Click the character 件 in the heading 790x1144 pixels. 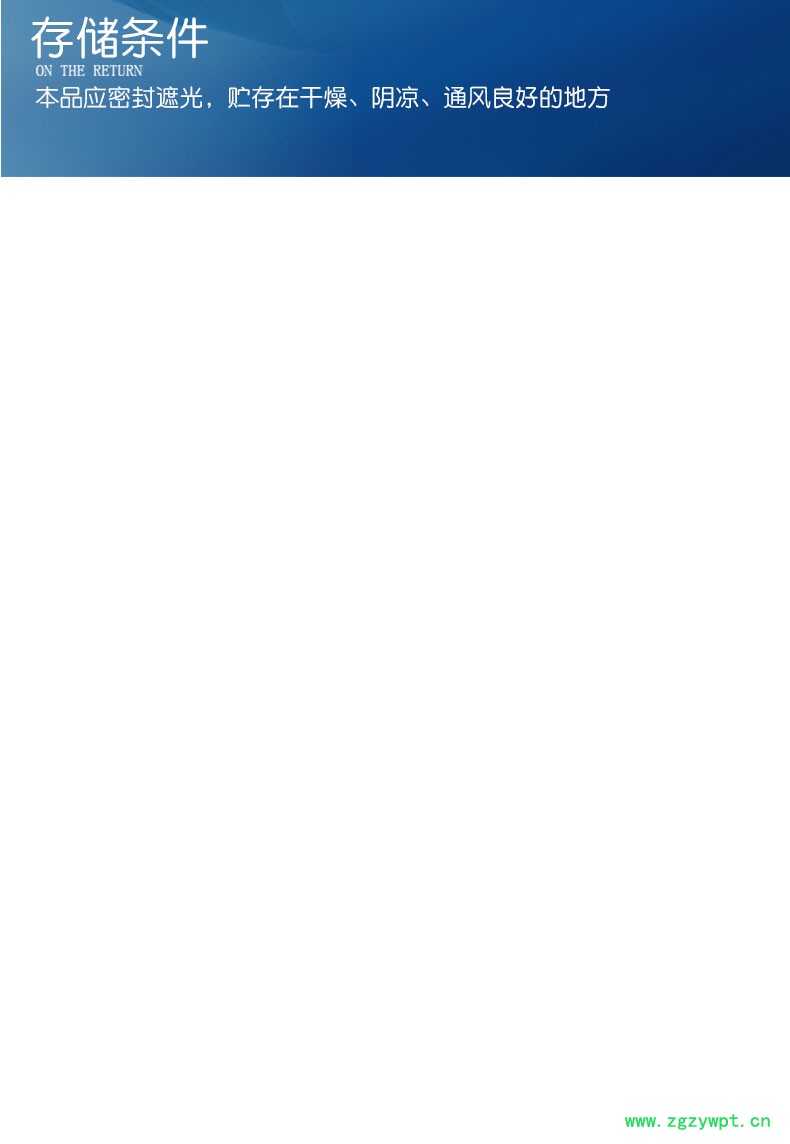click(x=187, y=39)
